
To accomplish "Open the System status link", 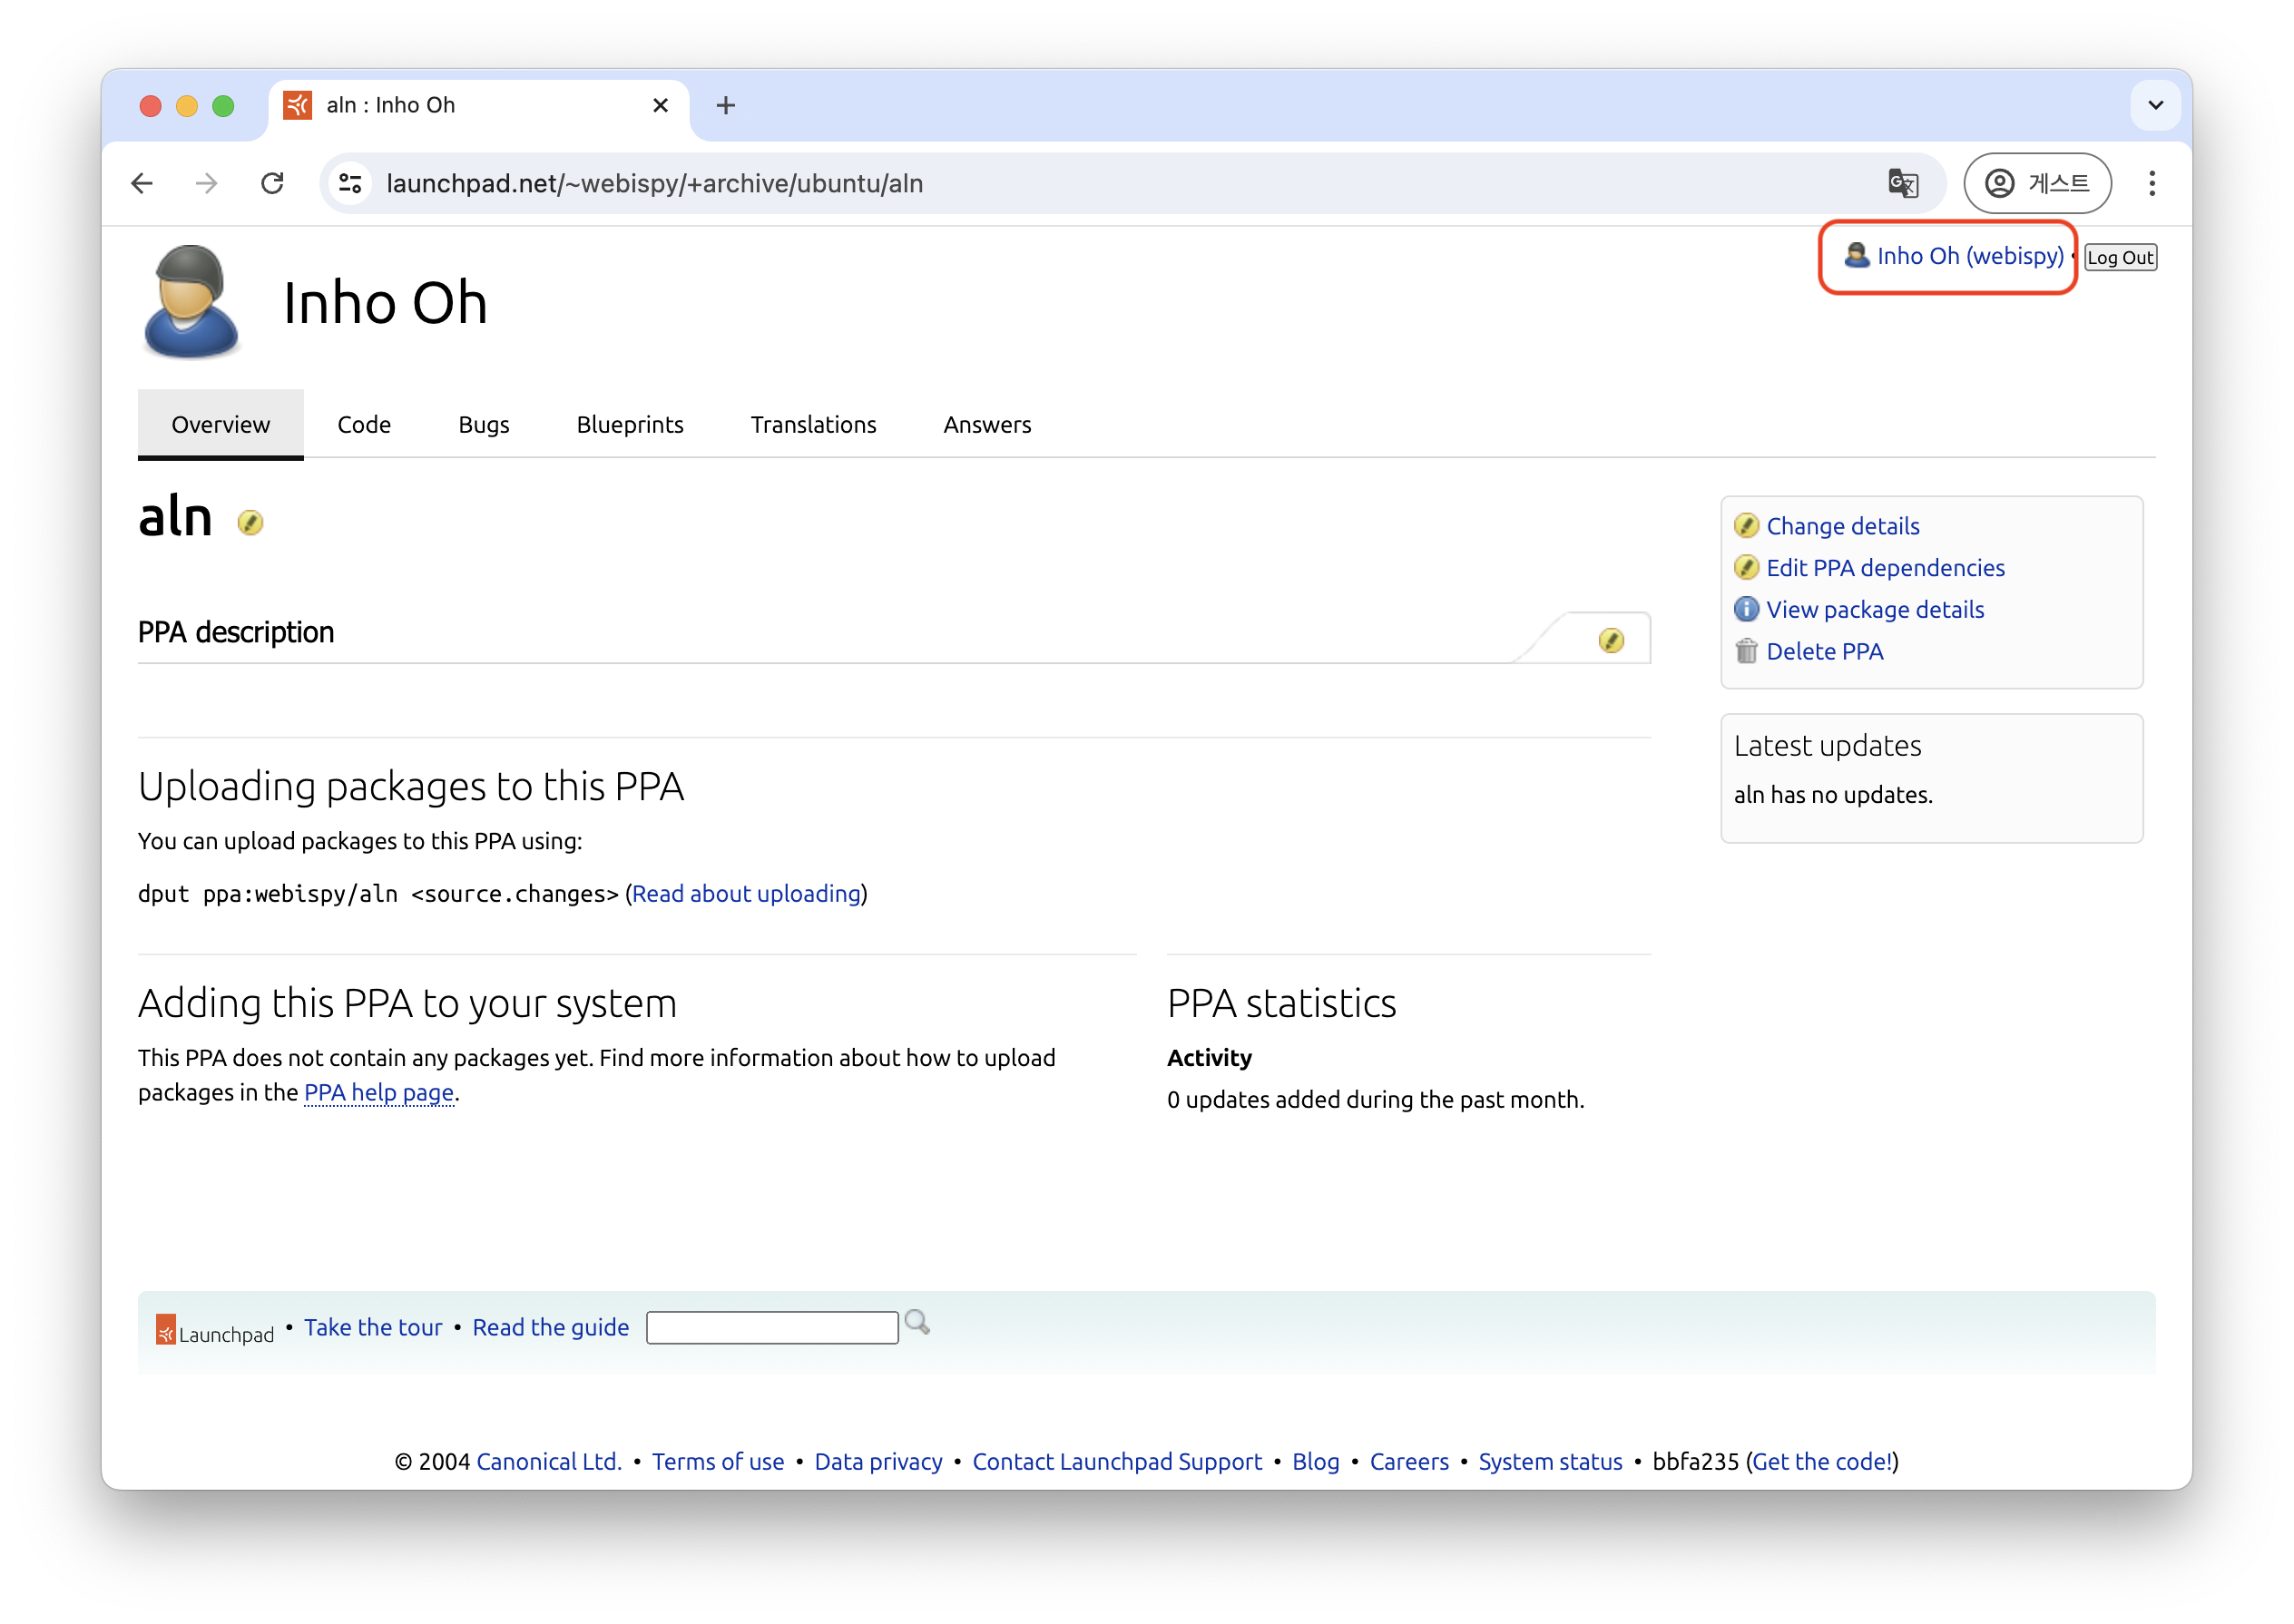I will [1550, 1461].
